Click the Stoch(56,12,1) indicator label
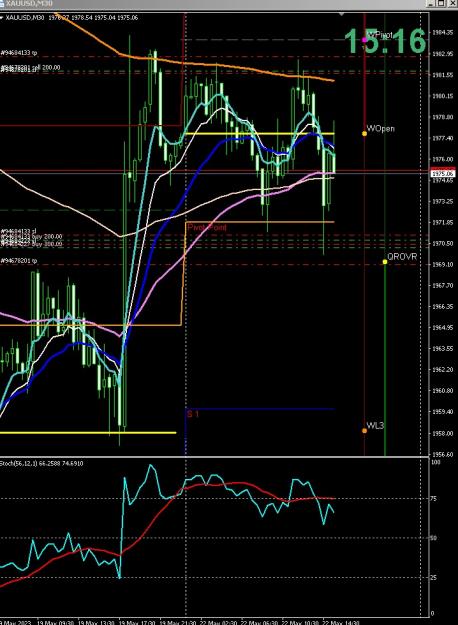This screenshot has height=625, width=458. tap(17, 463)
